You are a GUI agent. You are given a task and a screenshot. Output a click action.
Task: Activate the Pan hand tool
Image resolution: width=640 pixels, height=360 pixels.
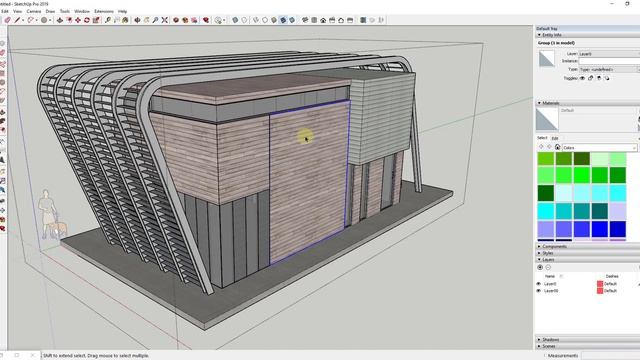click(147, 20)
